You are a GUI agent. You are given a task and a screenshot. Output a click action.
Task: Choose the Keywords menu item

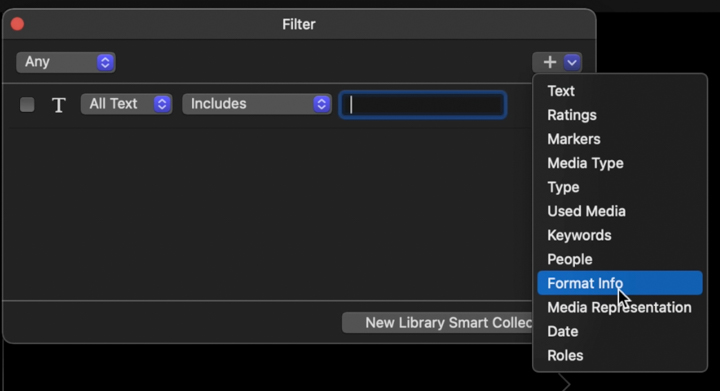pos(579,235)
